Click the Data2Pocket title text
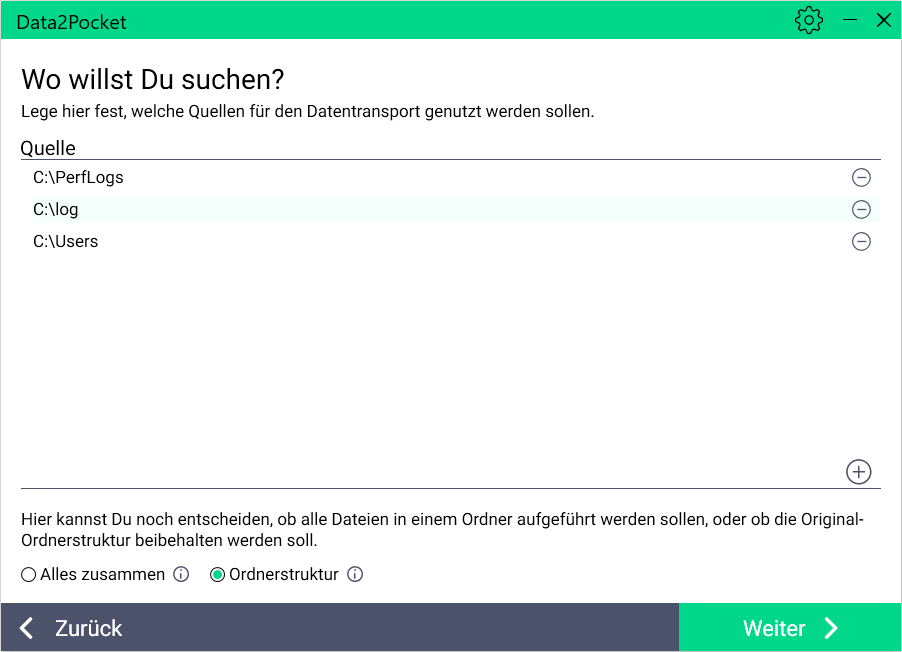The width and height of the screenshot is (902, 652). coord(71,22)
